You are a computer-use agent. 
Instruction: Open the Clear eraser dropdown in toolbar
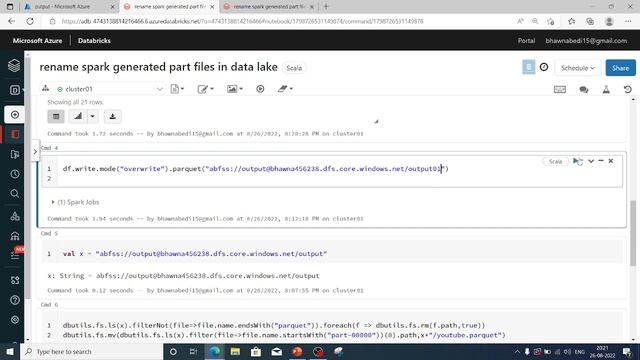click(285, 89)
